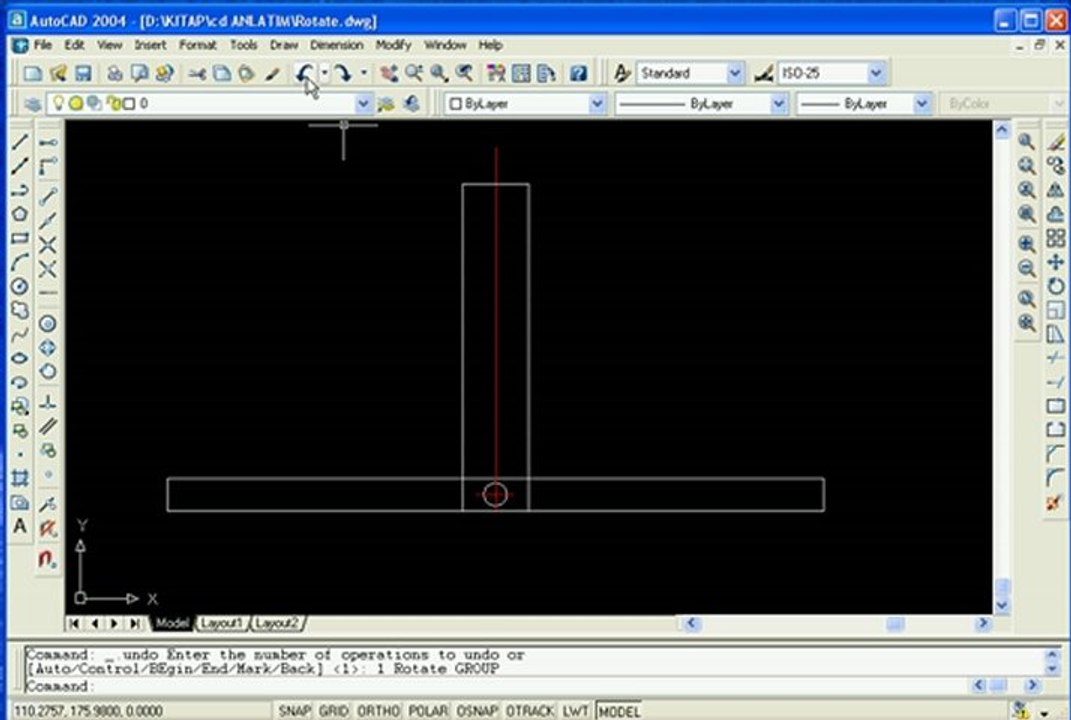Viewport: 1071px width, 720px height.
Task: Select the Polygon draw tool
Action: [x=20, y=214]
